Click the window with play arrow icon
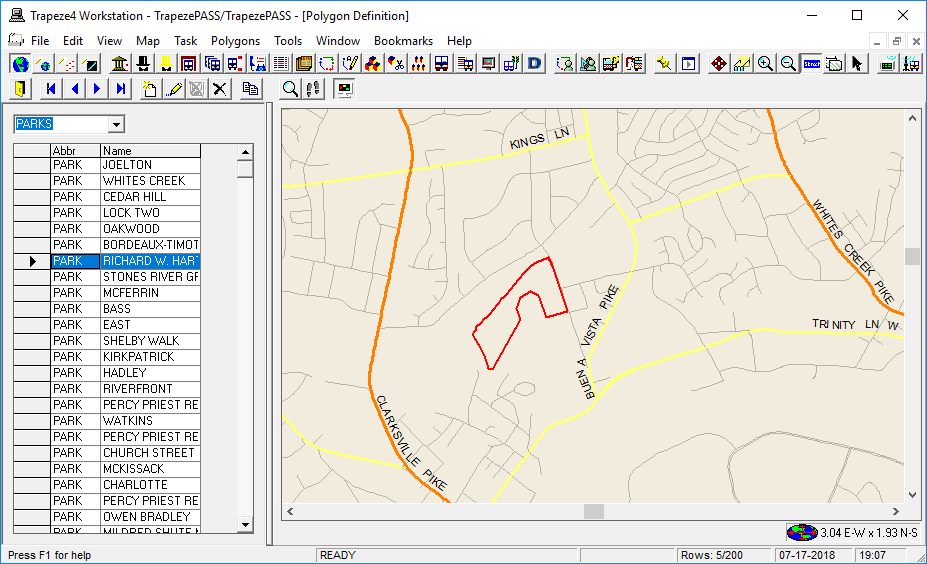Viewport: 927px width, 564px height. [x=688, y=64]
